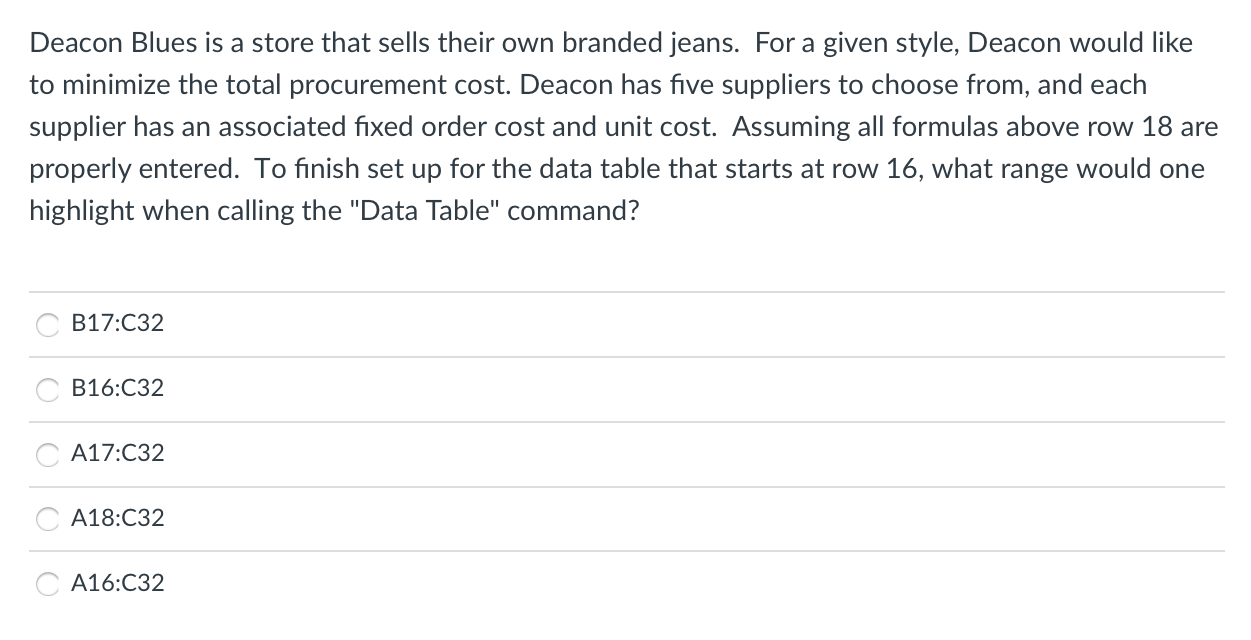Screen dimensions: 1251x640
Task: Click the A18:C32 answer label text
Action: click(118, 519)
